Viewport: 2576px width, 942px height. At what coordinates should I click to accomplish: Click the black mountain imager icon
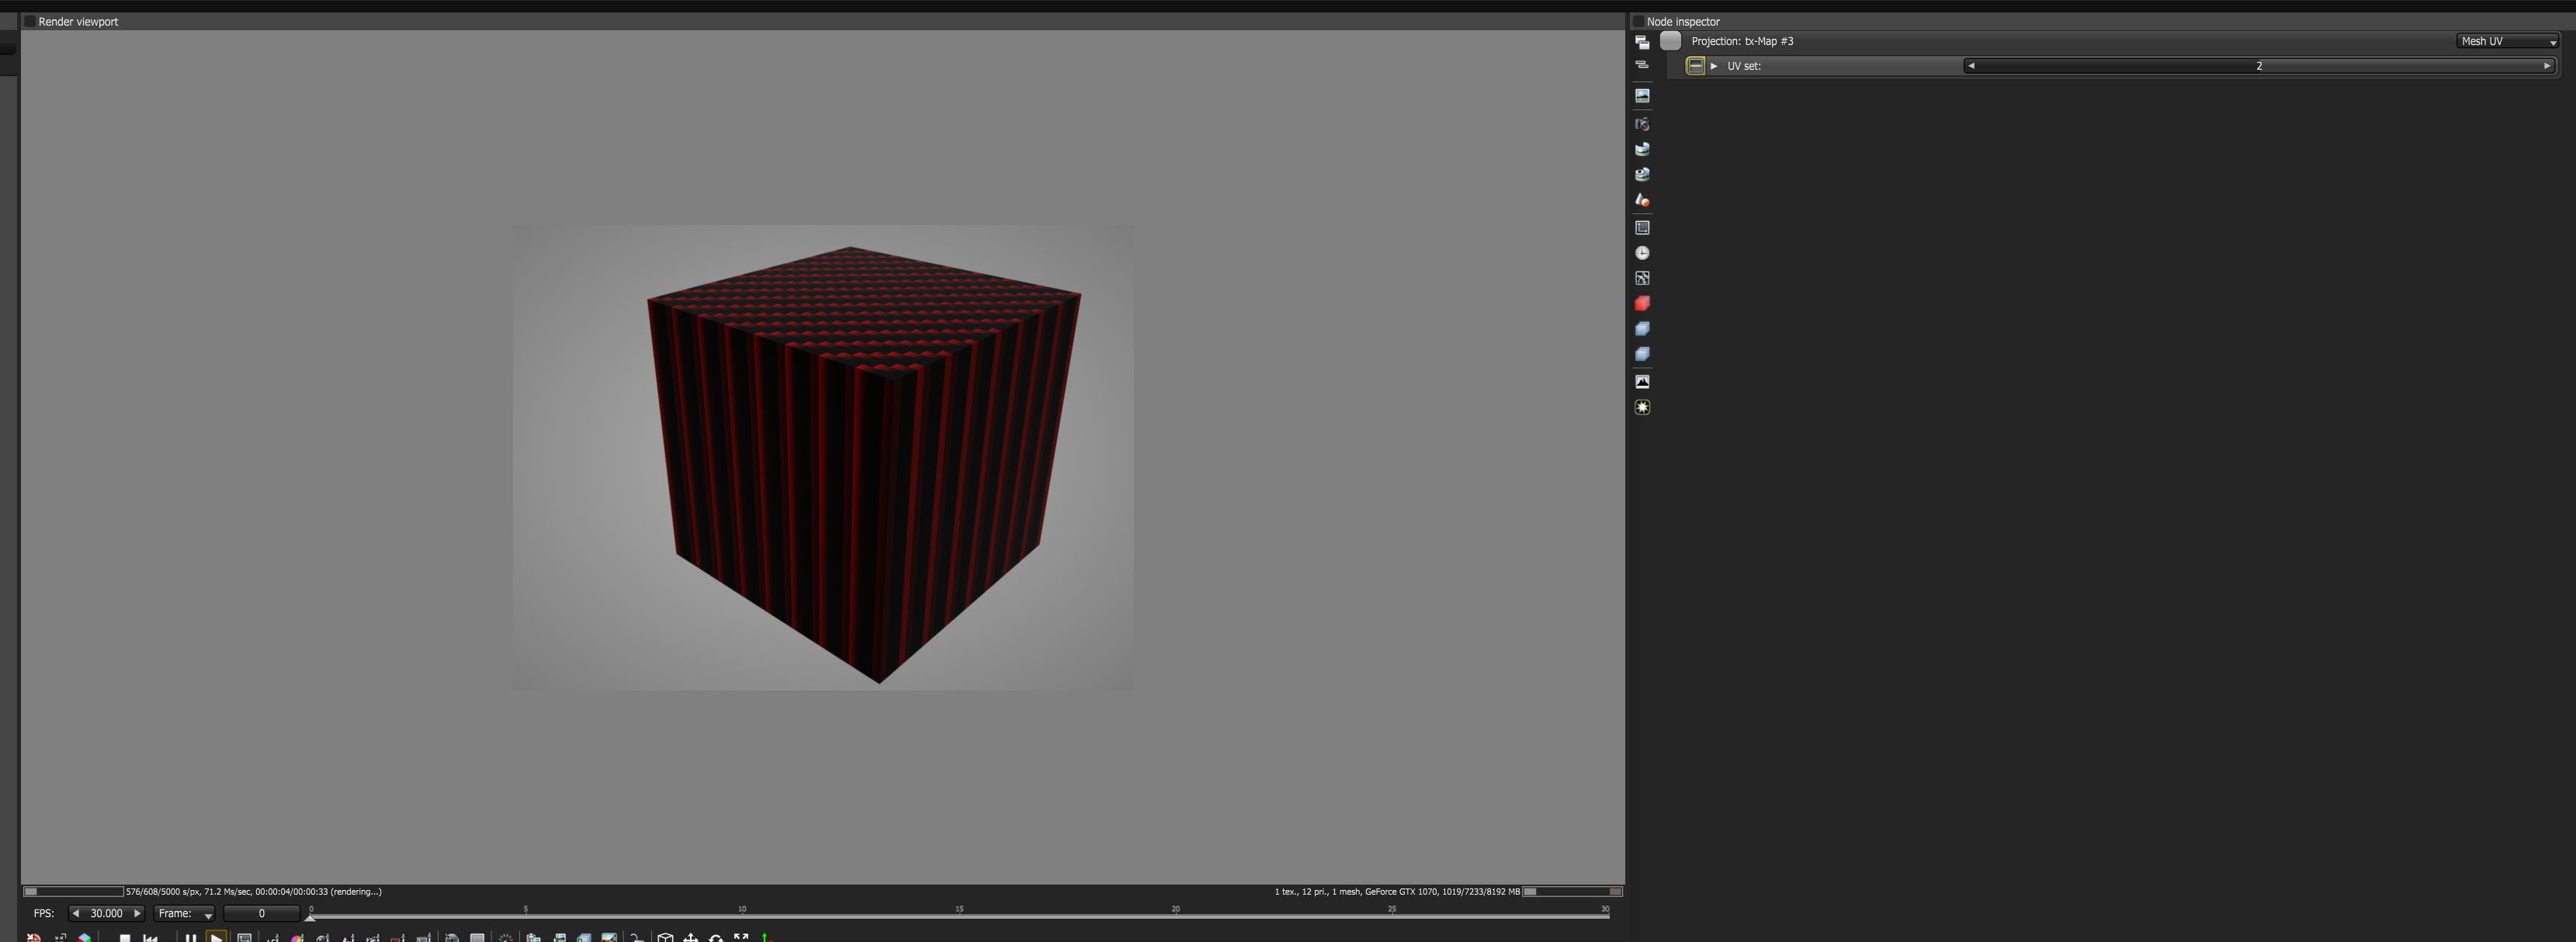(1642, 381)
